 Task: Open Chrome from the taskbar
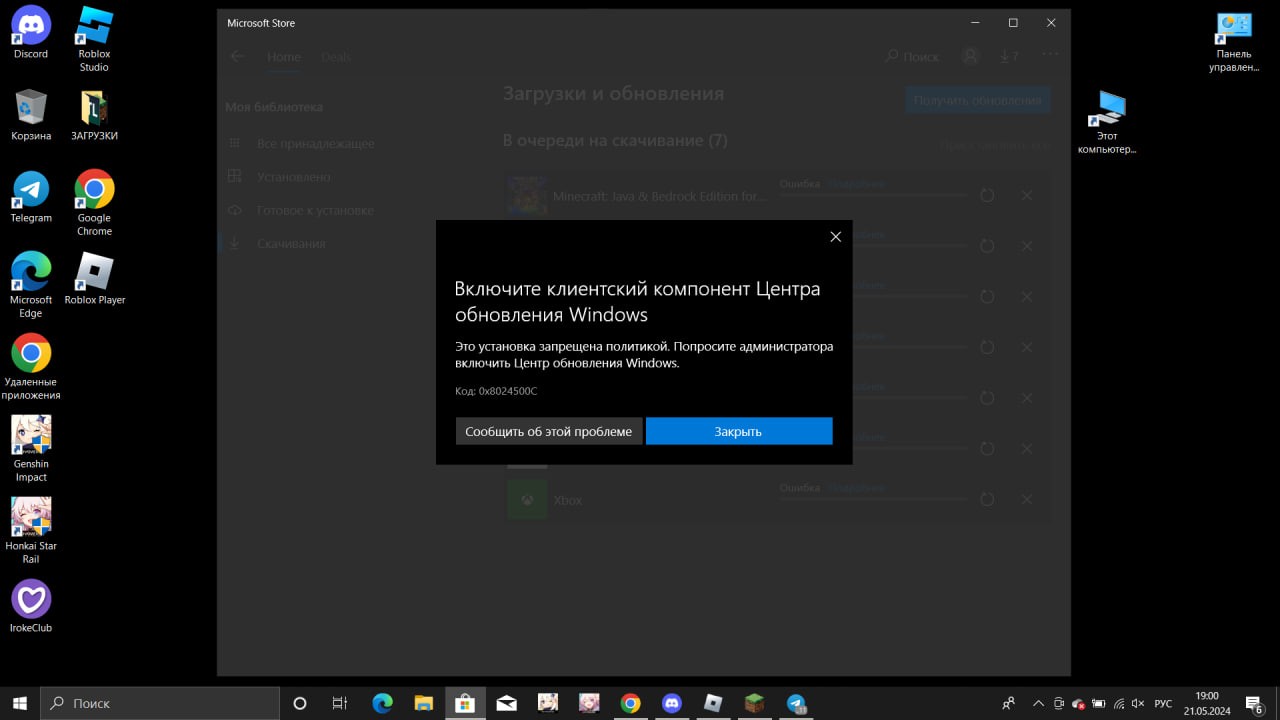(x=630, y=703)
